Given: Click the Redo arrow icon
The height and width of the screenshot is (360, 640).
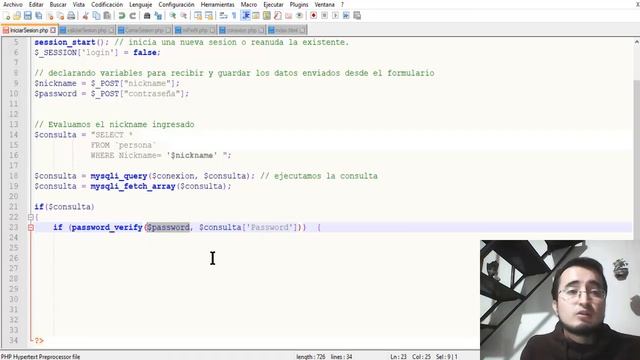Looking at the screenshot, I should [132, 16].
